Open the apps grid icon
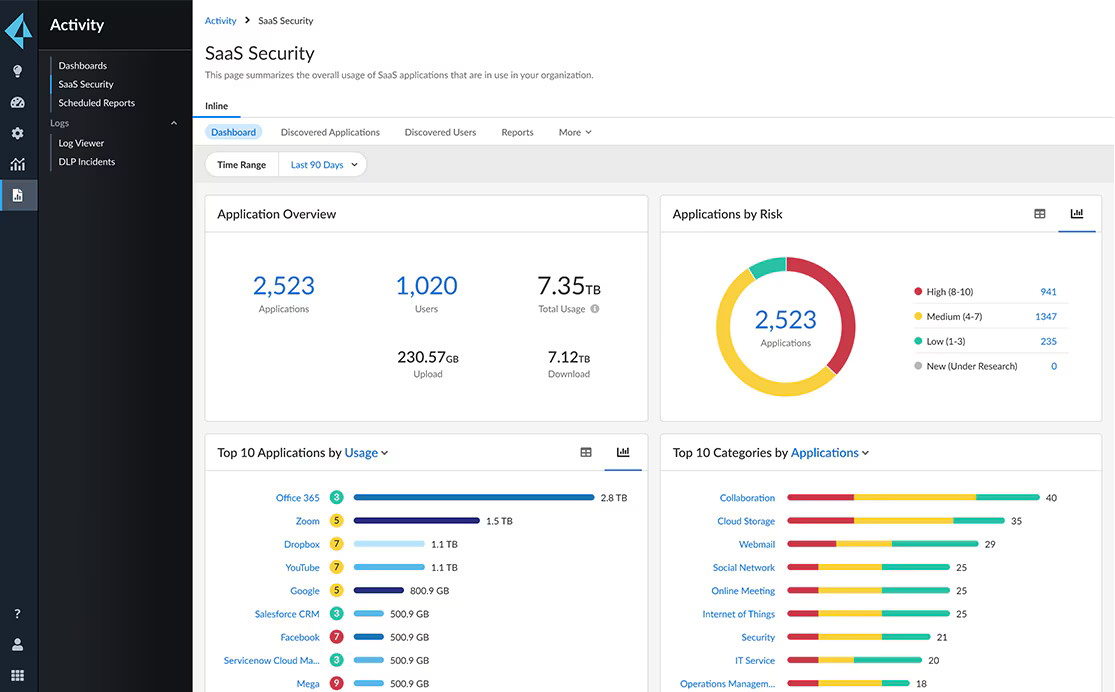 [x=17, y=675]
